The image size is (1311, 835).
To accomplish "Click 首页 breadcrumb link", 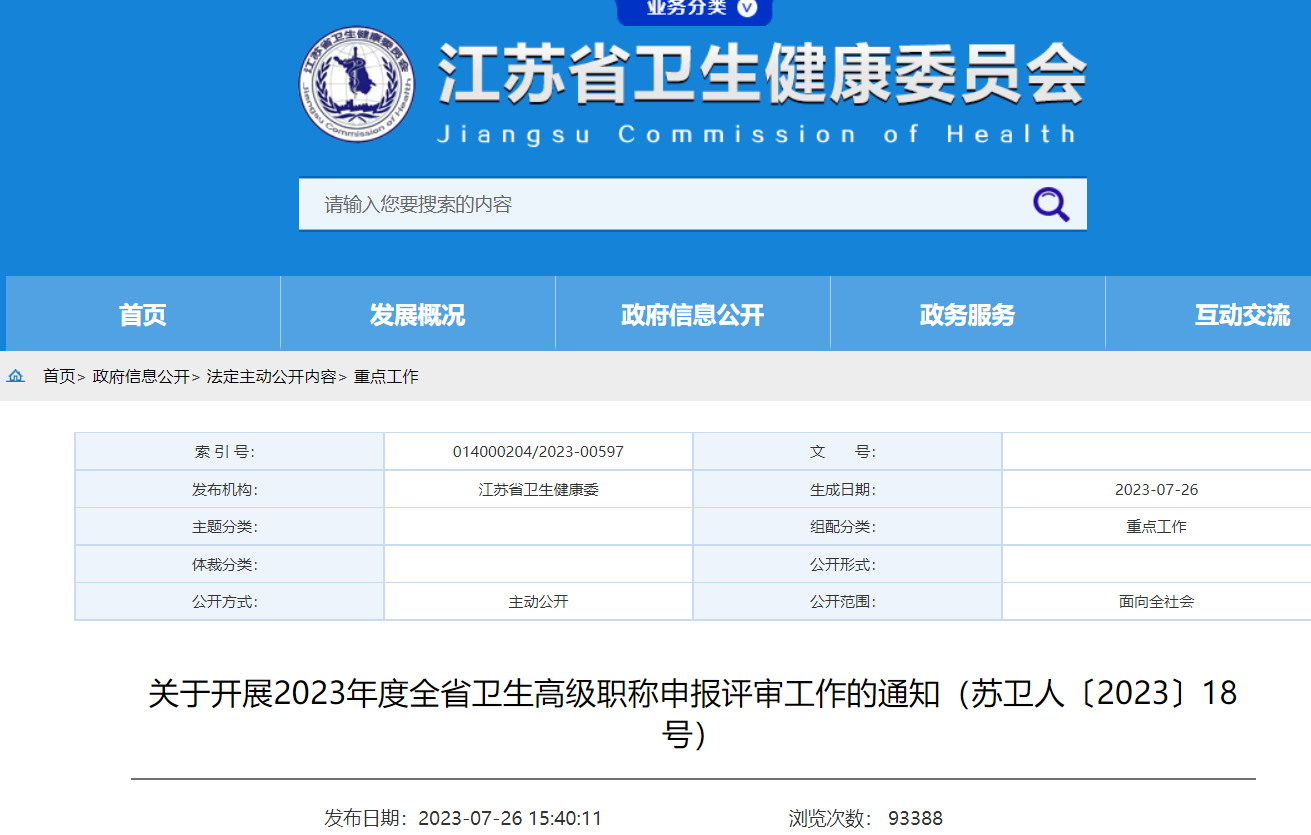I will point(58,377).
